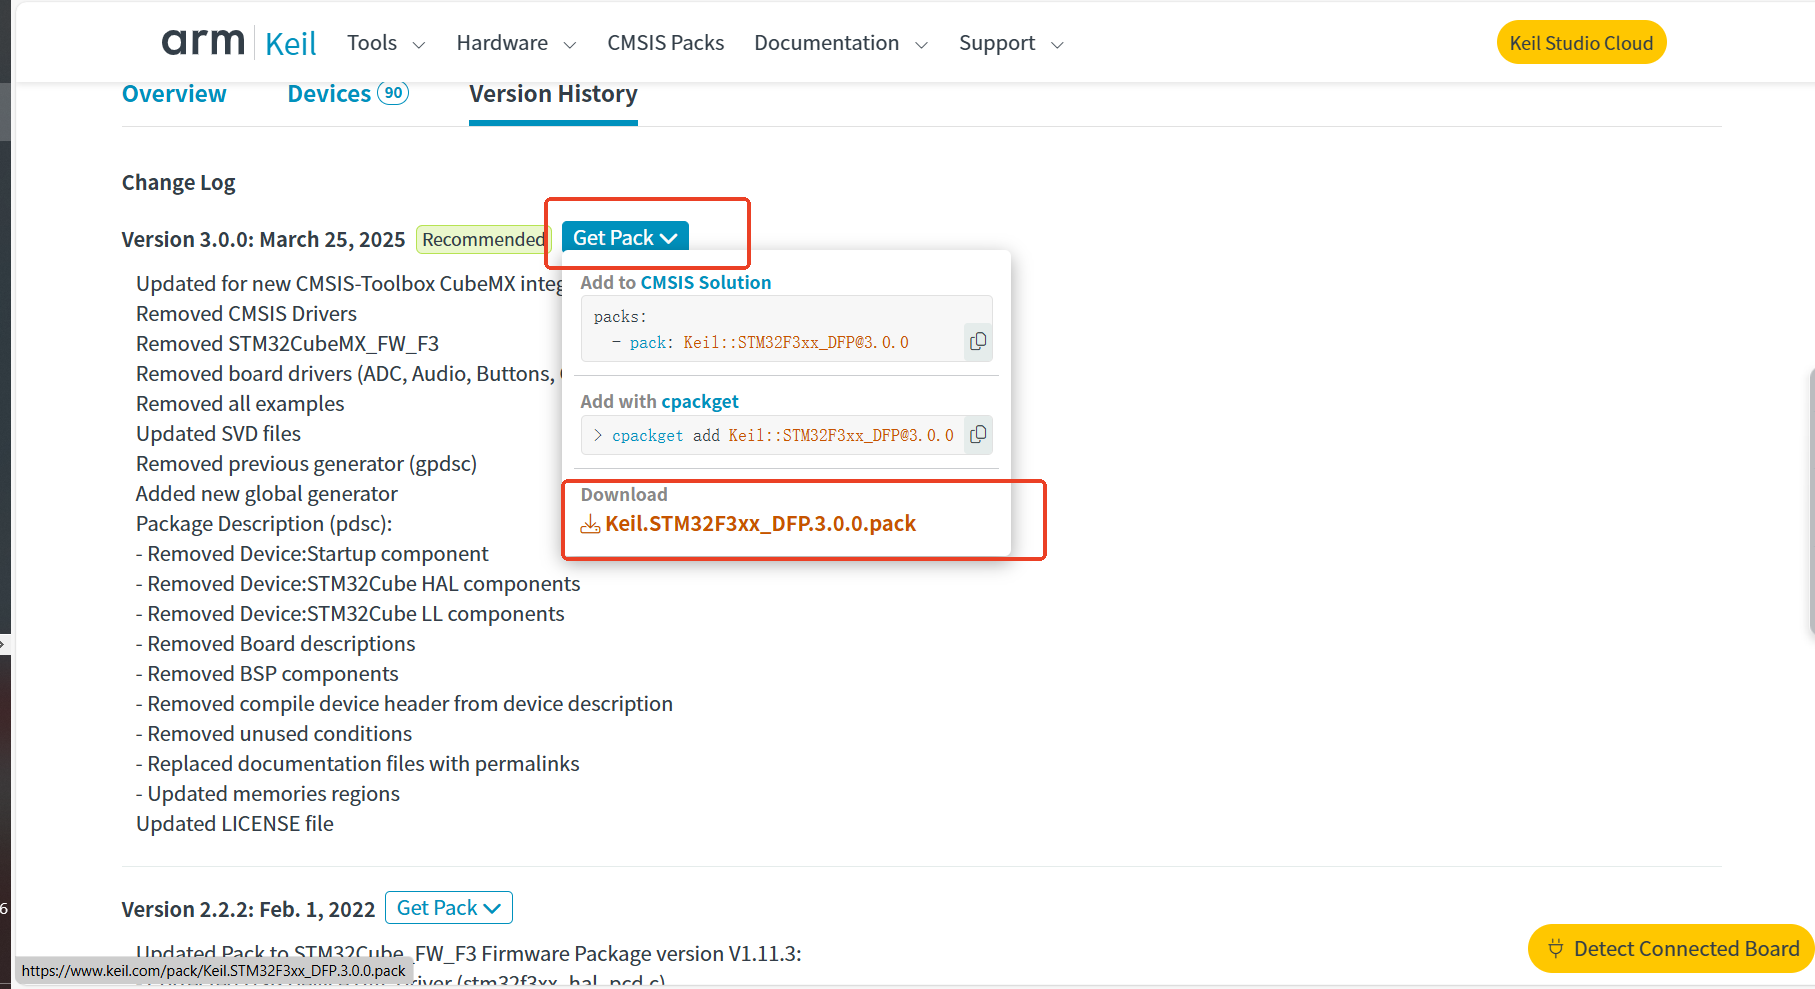Click 'Updated memories regions' line
1815x989 pixels.
coord(268,794)
